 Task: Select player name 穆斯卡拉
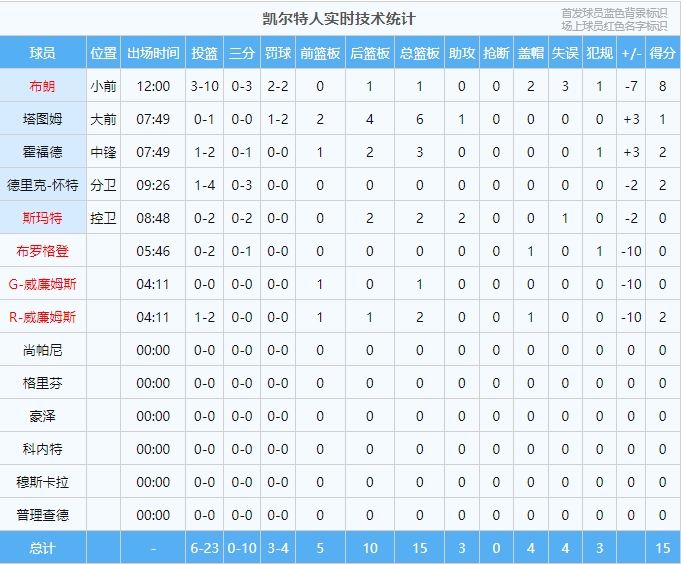click(43, 482)
